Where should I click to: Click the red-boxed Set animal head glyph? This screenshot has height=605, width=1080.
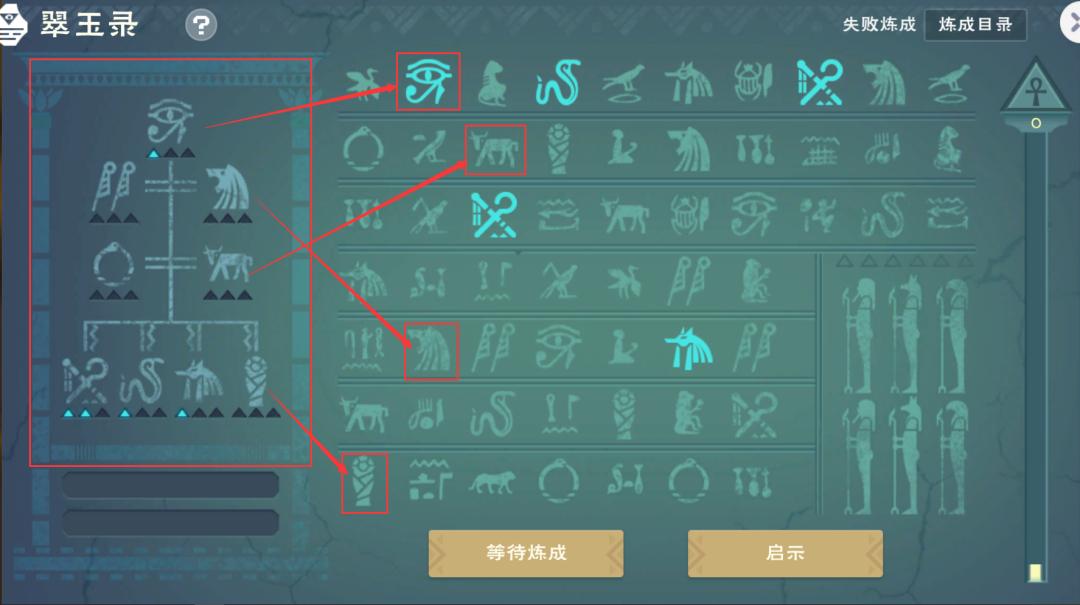coord(431,351)
